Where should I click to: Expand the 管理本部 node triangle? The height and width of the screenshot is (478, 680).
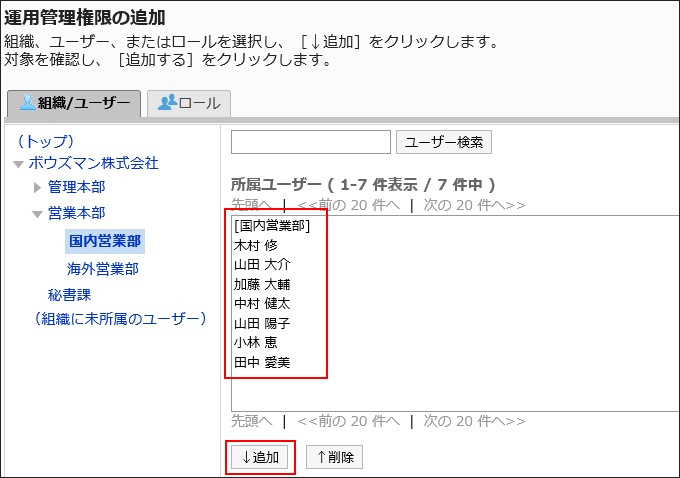(x=38, y=187)
